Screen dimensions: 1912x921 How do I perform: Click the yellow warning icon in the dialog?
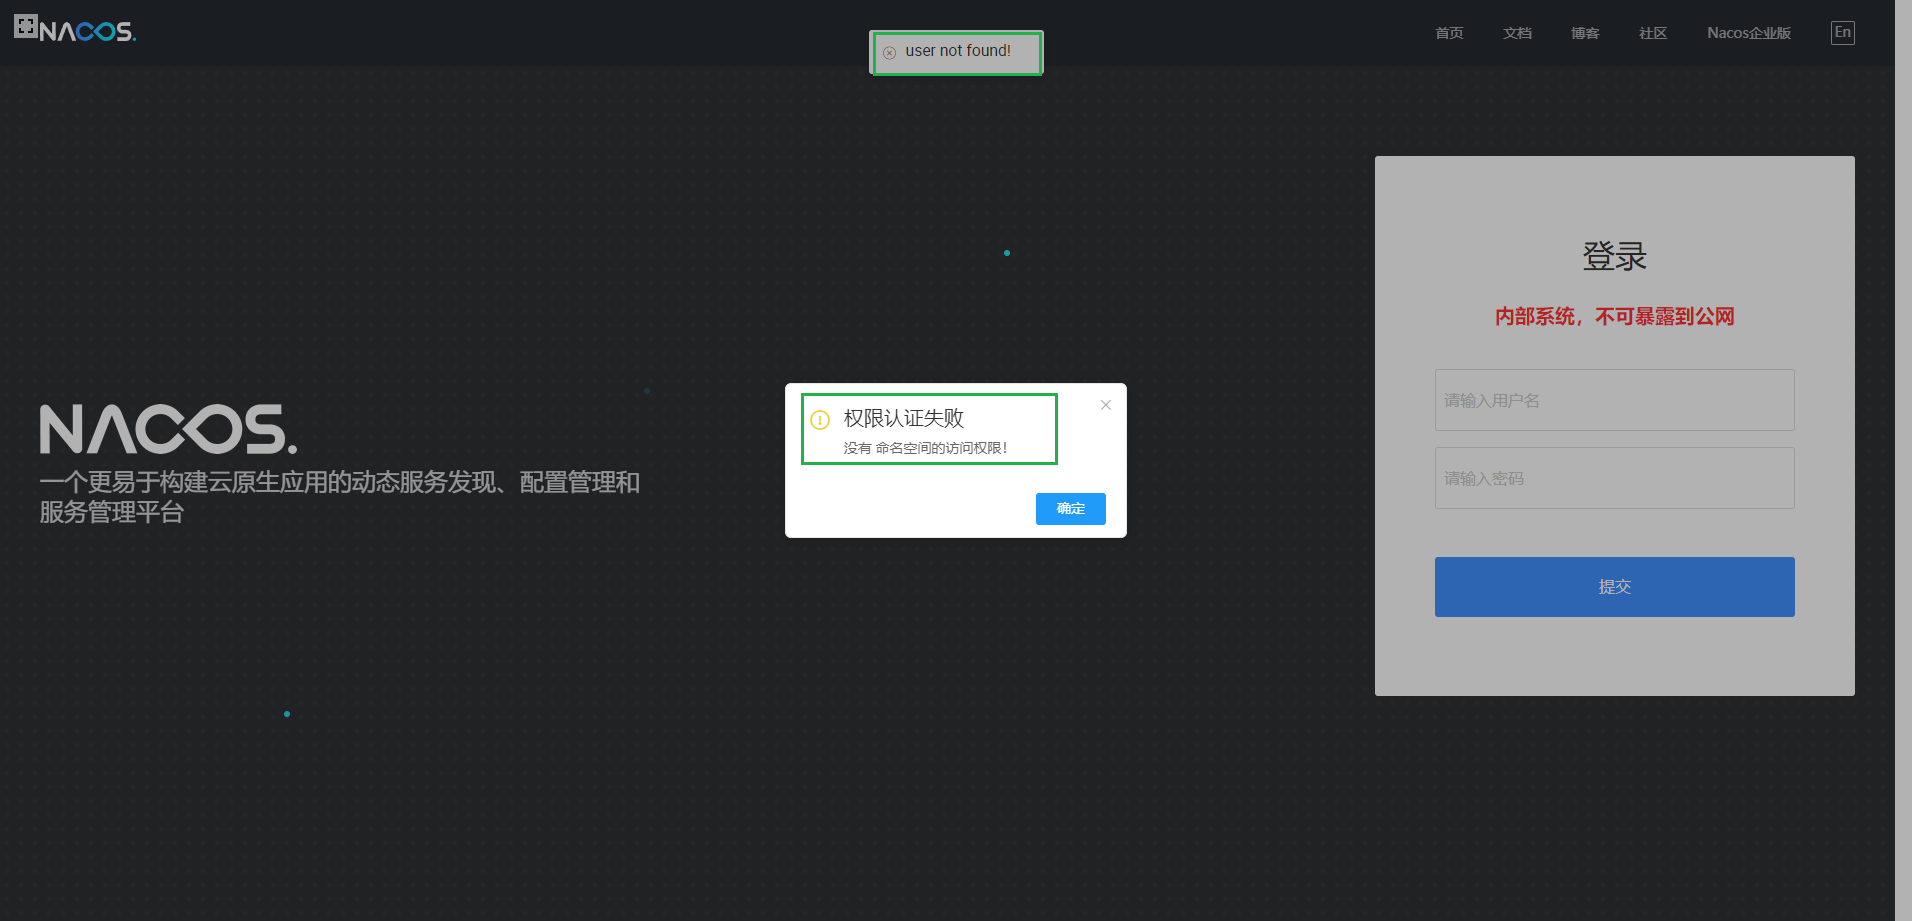820,420
